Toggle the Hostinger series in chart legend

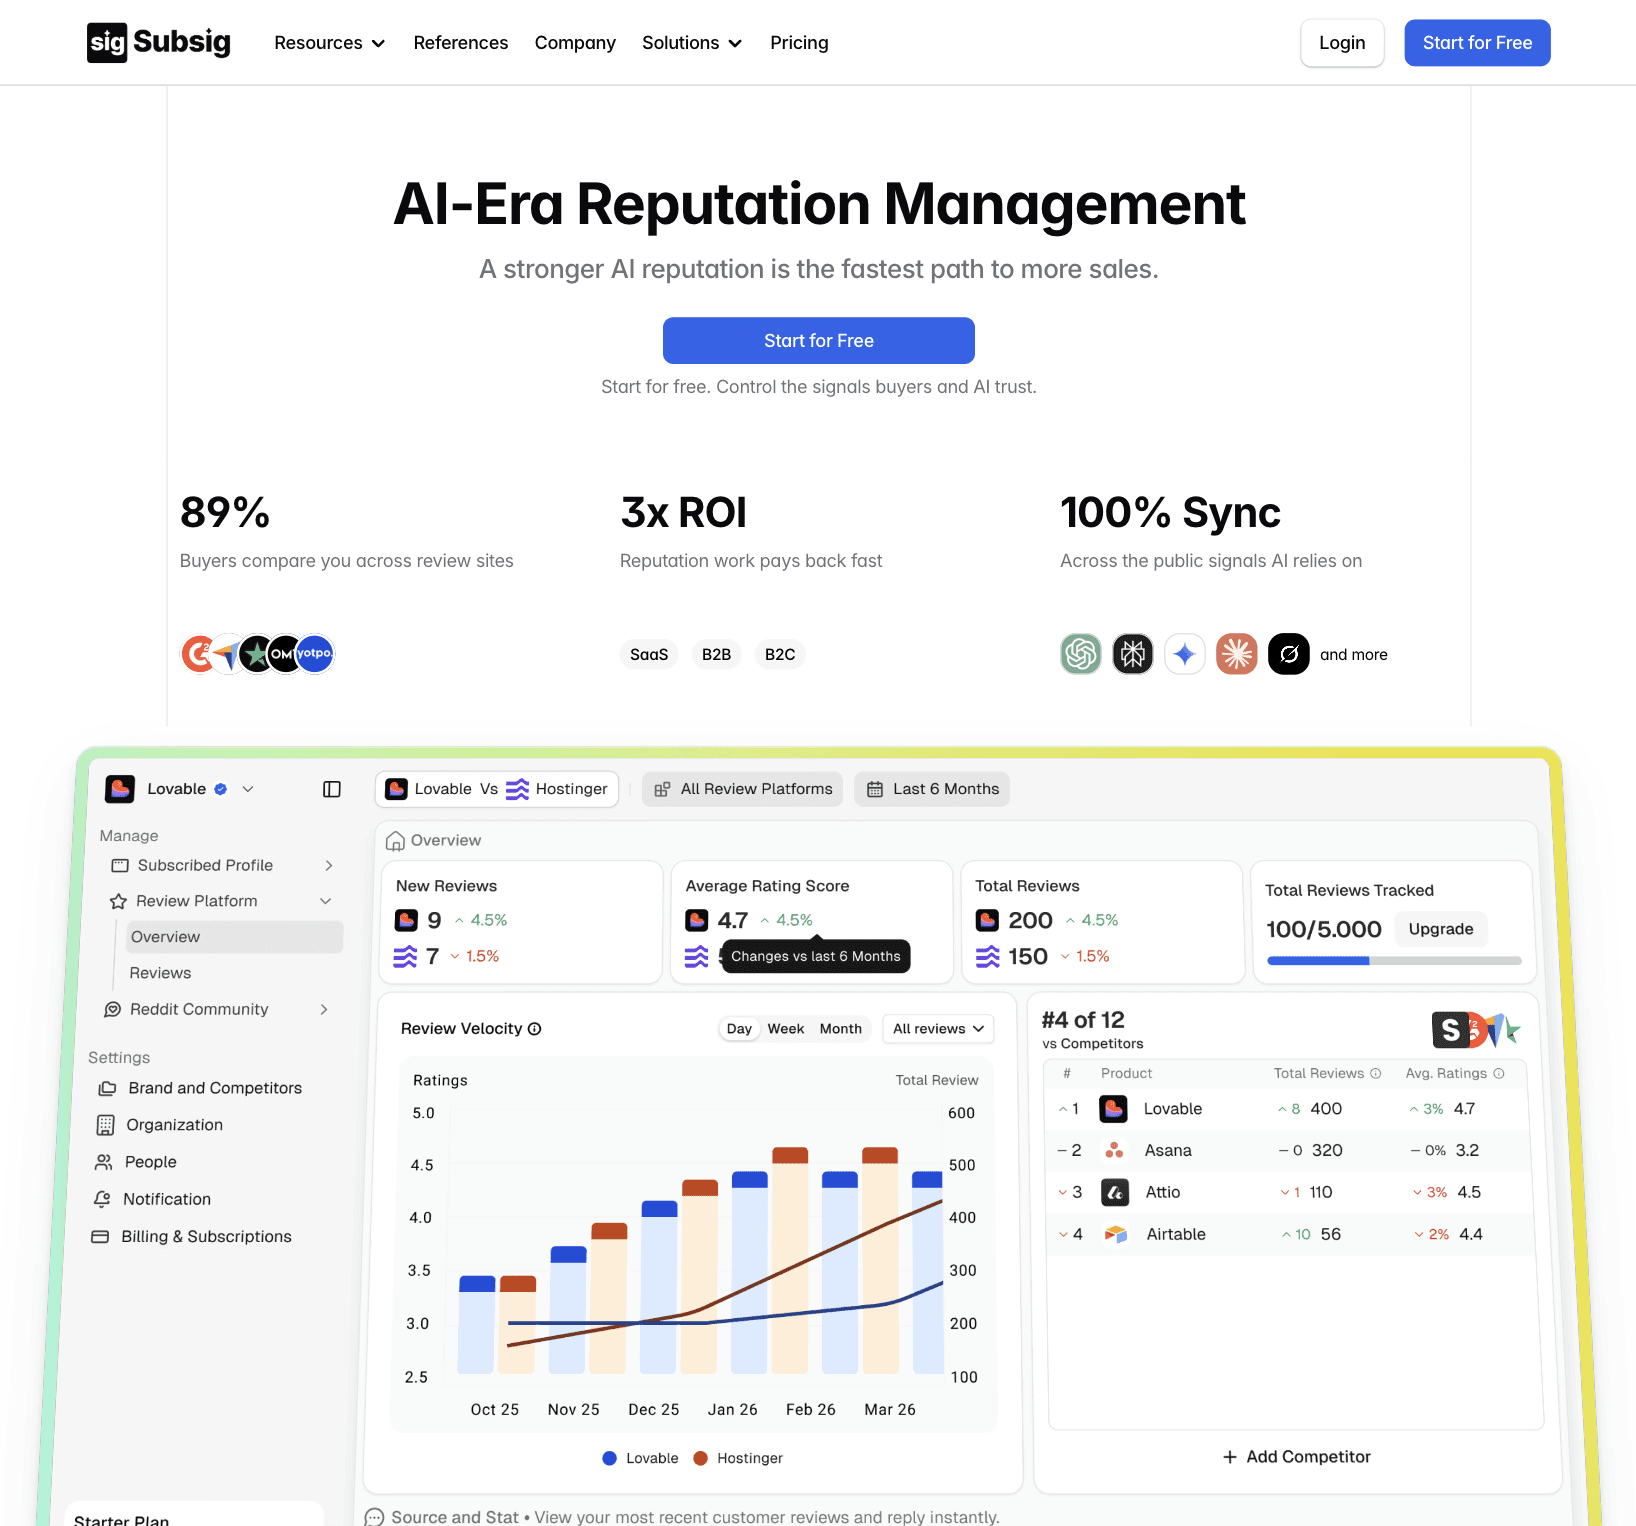738,1458
